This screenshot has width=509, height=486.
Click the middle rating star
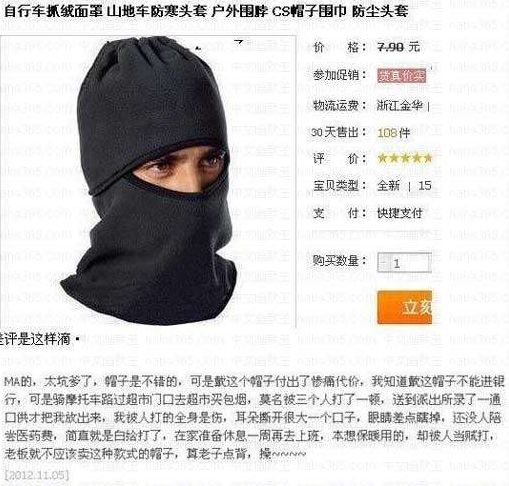click(x=405, y=158)
